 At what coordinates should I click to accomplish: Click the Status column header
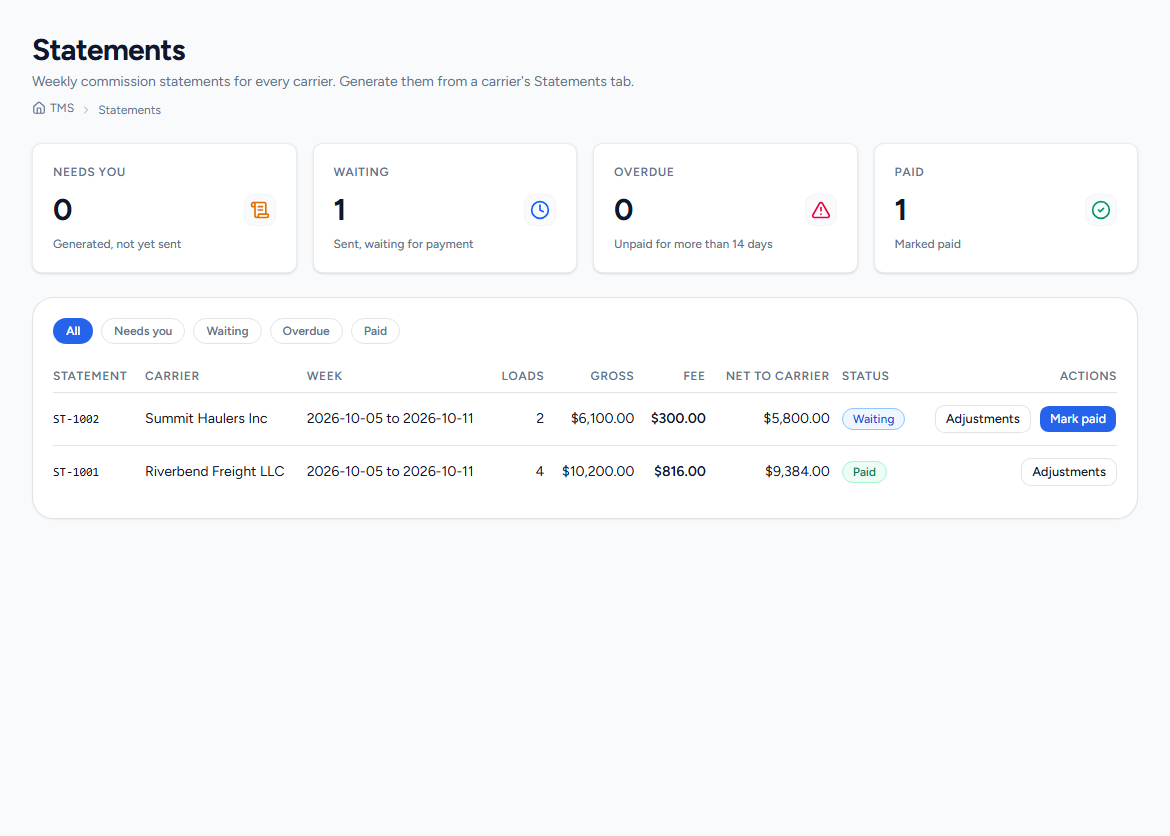pos(866,375)
